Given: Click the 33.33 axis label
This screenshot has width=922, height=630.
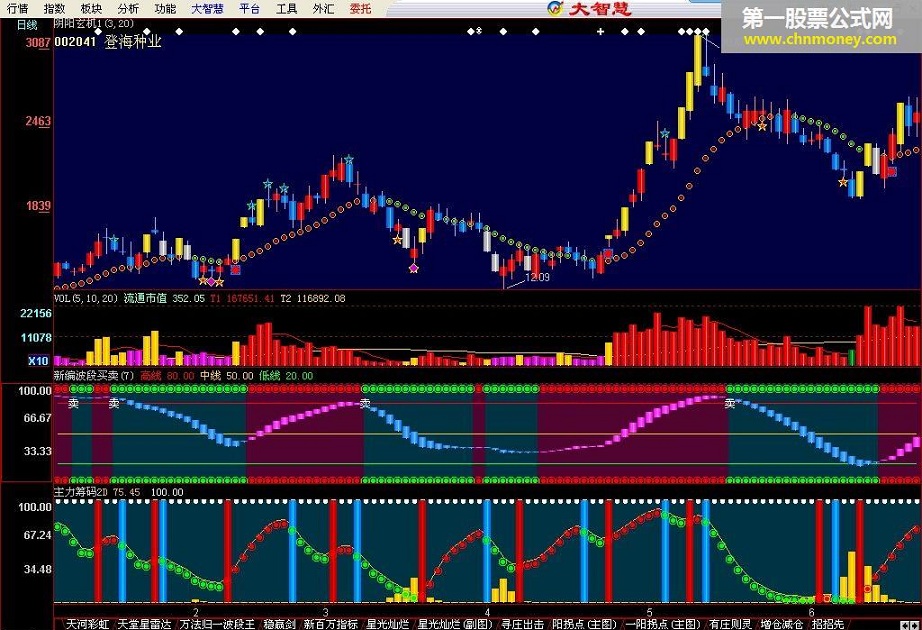Looking at the screenshot, I should (38, 451).
